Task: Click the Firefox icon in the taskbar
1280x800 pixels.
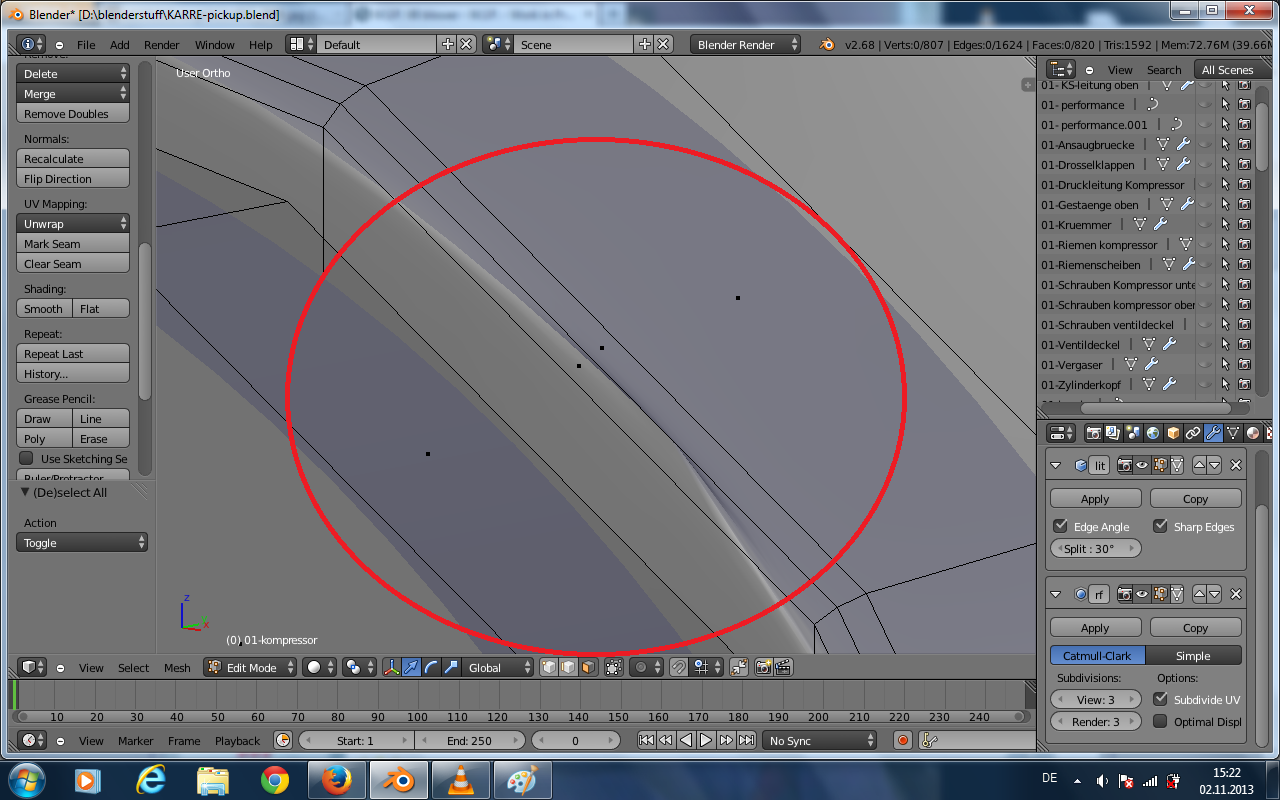Action: click(x=337, y=780)
